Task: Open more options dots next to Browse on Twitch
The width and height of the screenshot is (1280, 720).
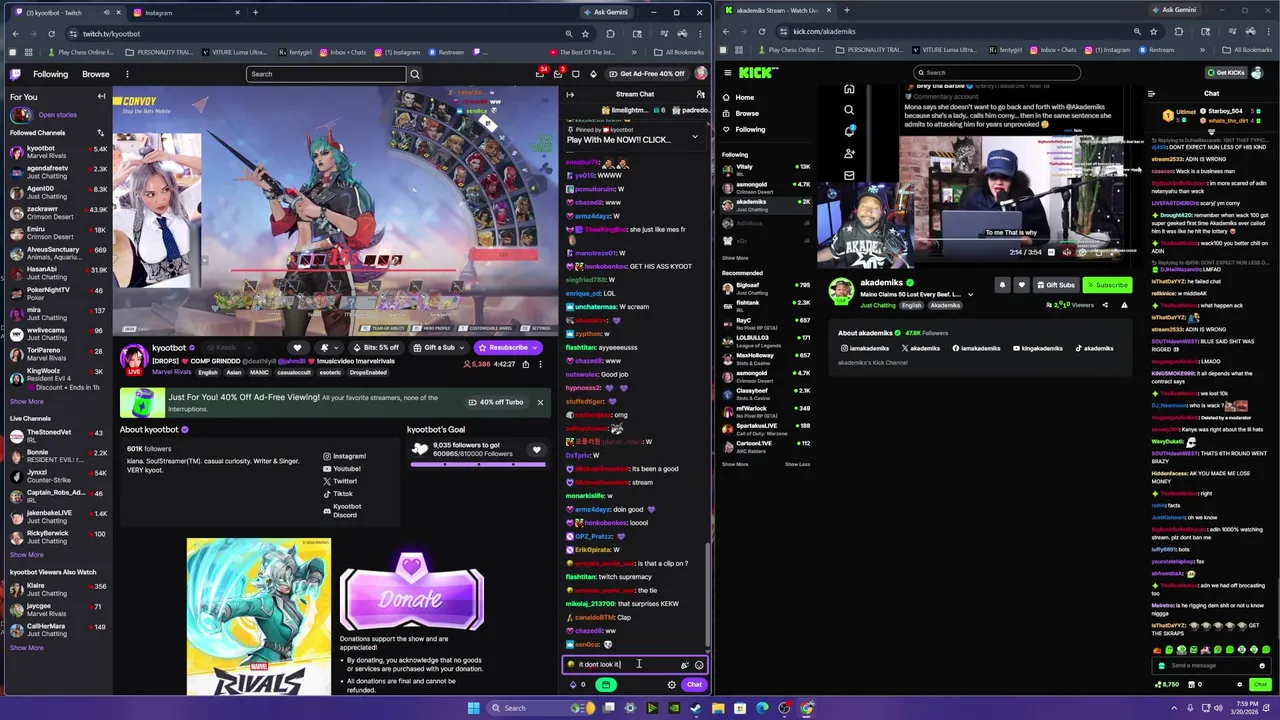Action: 127,74
